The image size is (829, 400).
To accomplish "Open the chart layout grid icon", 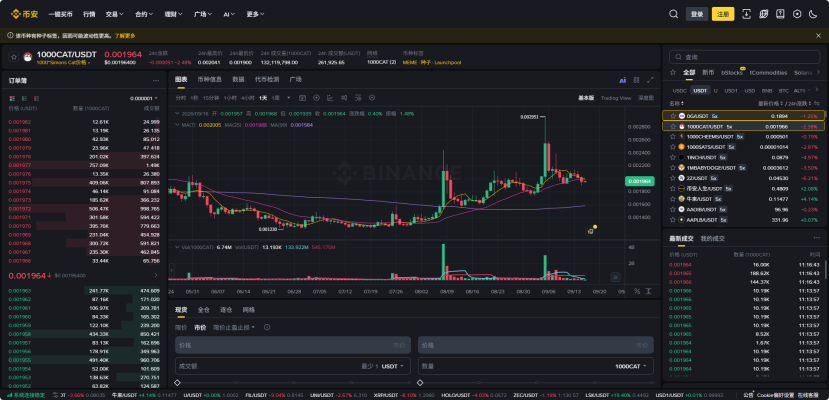I will click(x=637, y=80).
